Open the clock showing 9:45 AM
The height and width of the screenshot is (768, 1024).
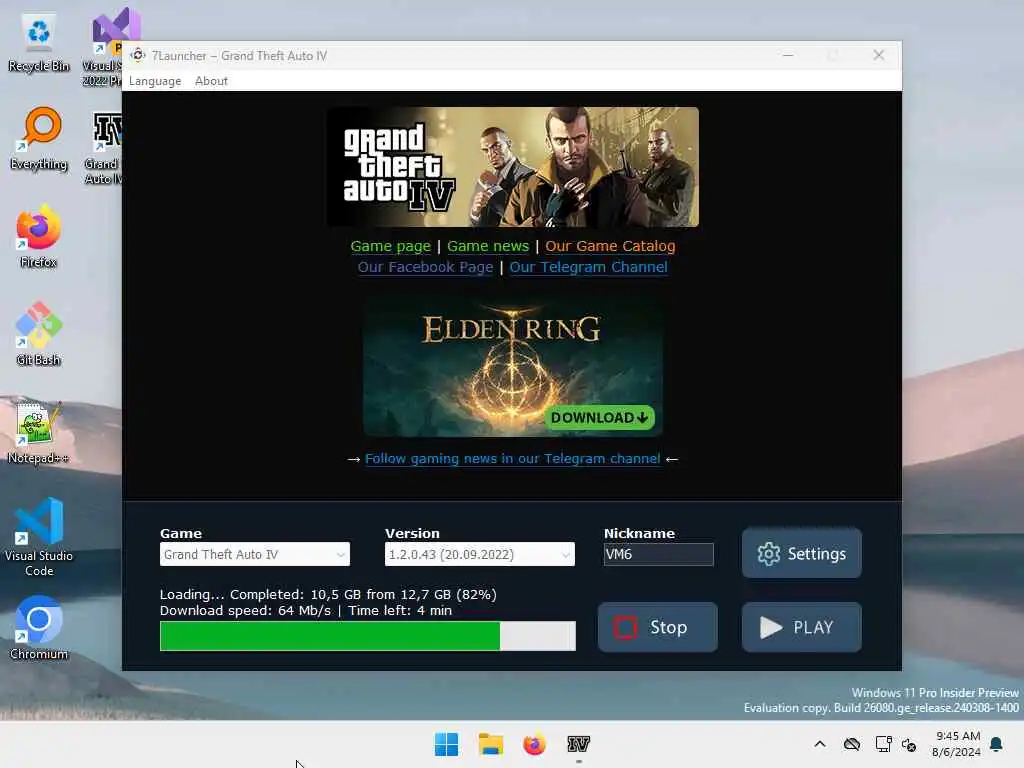click(x=957, y=744)
